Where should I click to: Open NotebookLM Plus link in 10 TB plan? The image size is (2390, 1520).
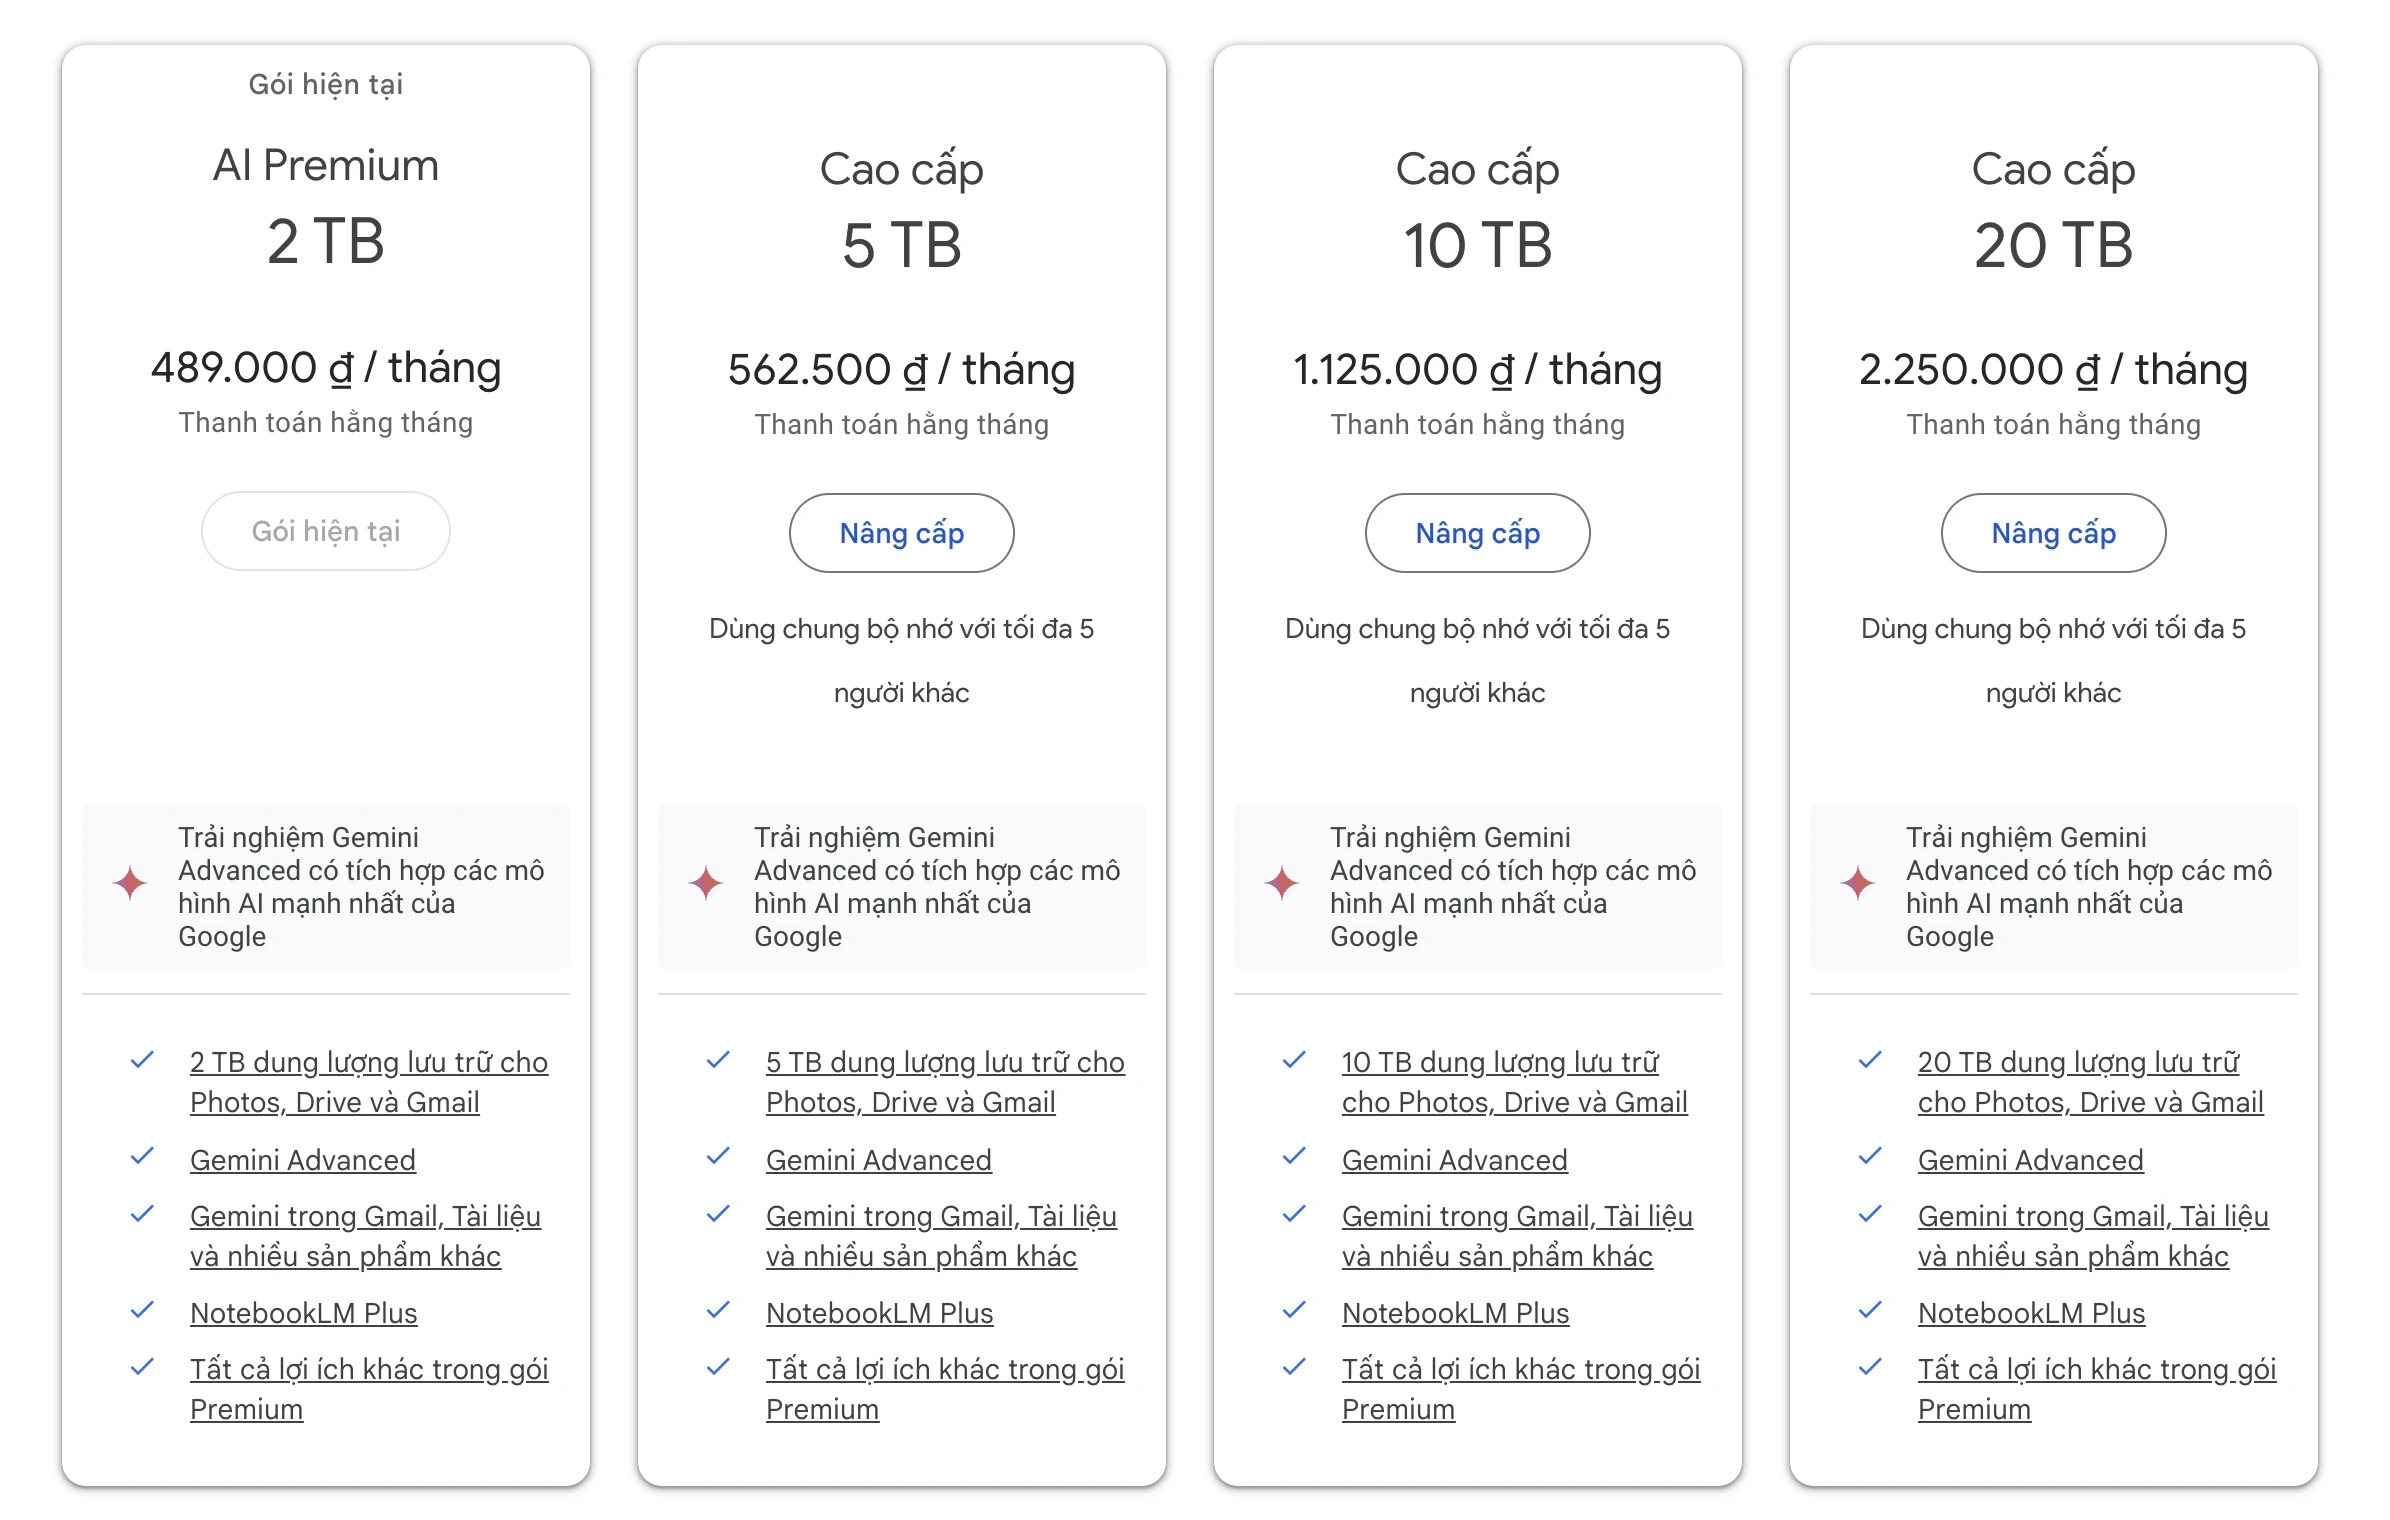tap(1455, 1313)
